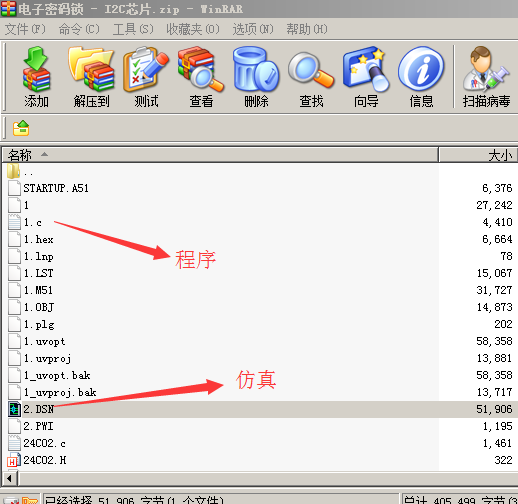Sort by Size (大小) column header
The width and height of the screenshot is (518, 504).
[x=479, y=155]
